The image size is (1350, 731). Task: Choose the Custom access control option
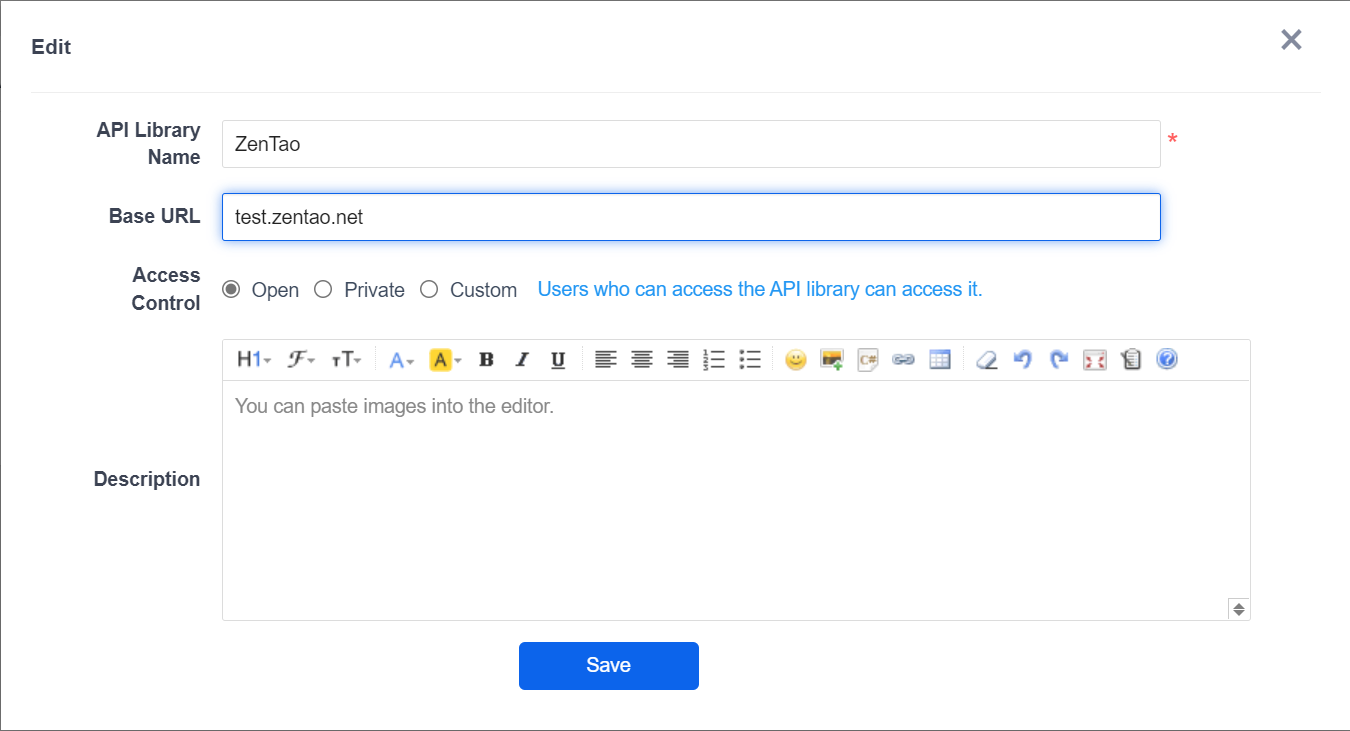point(429,290)
